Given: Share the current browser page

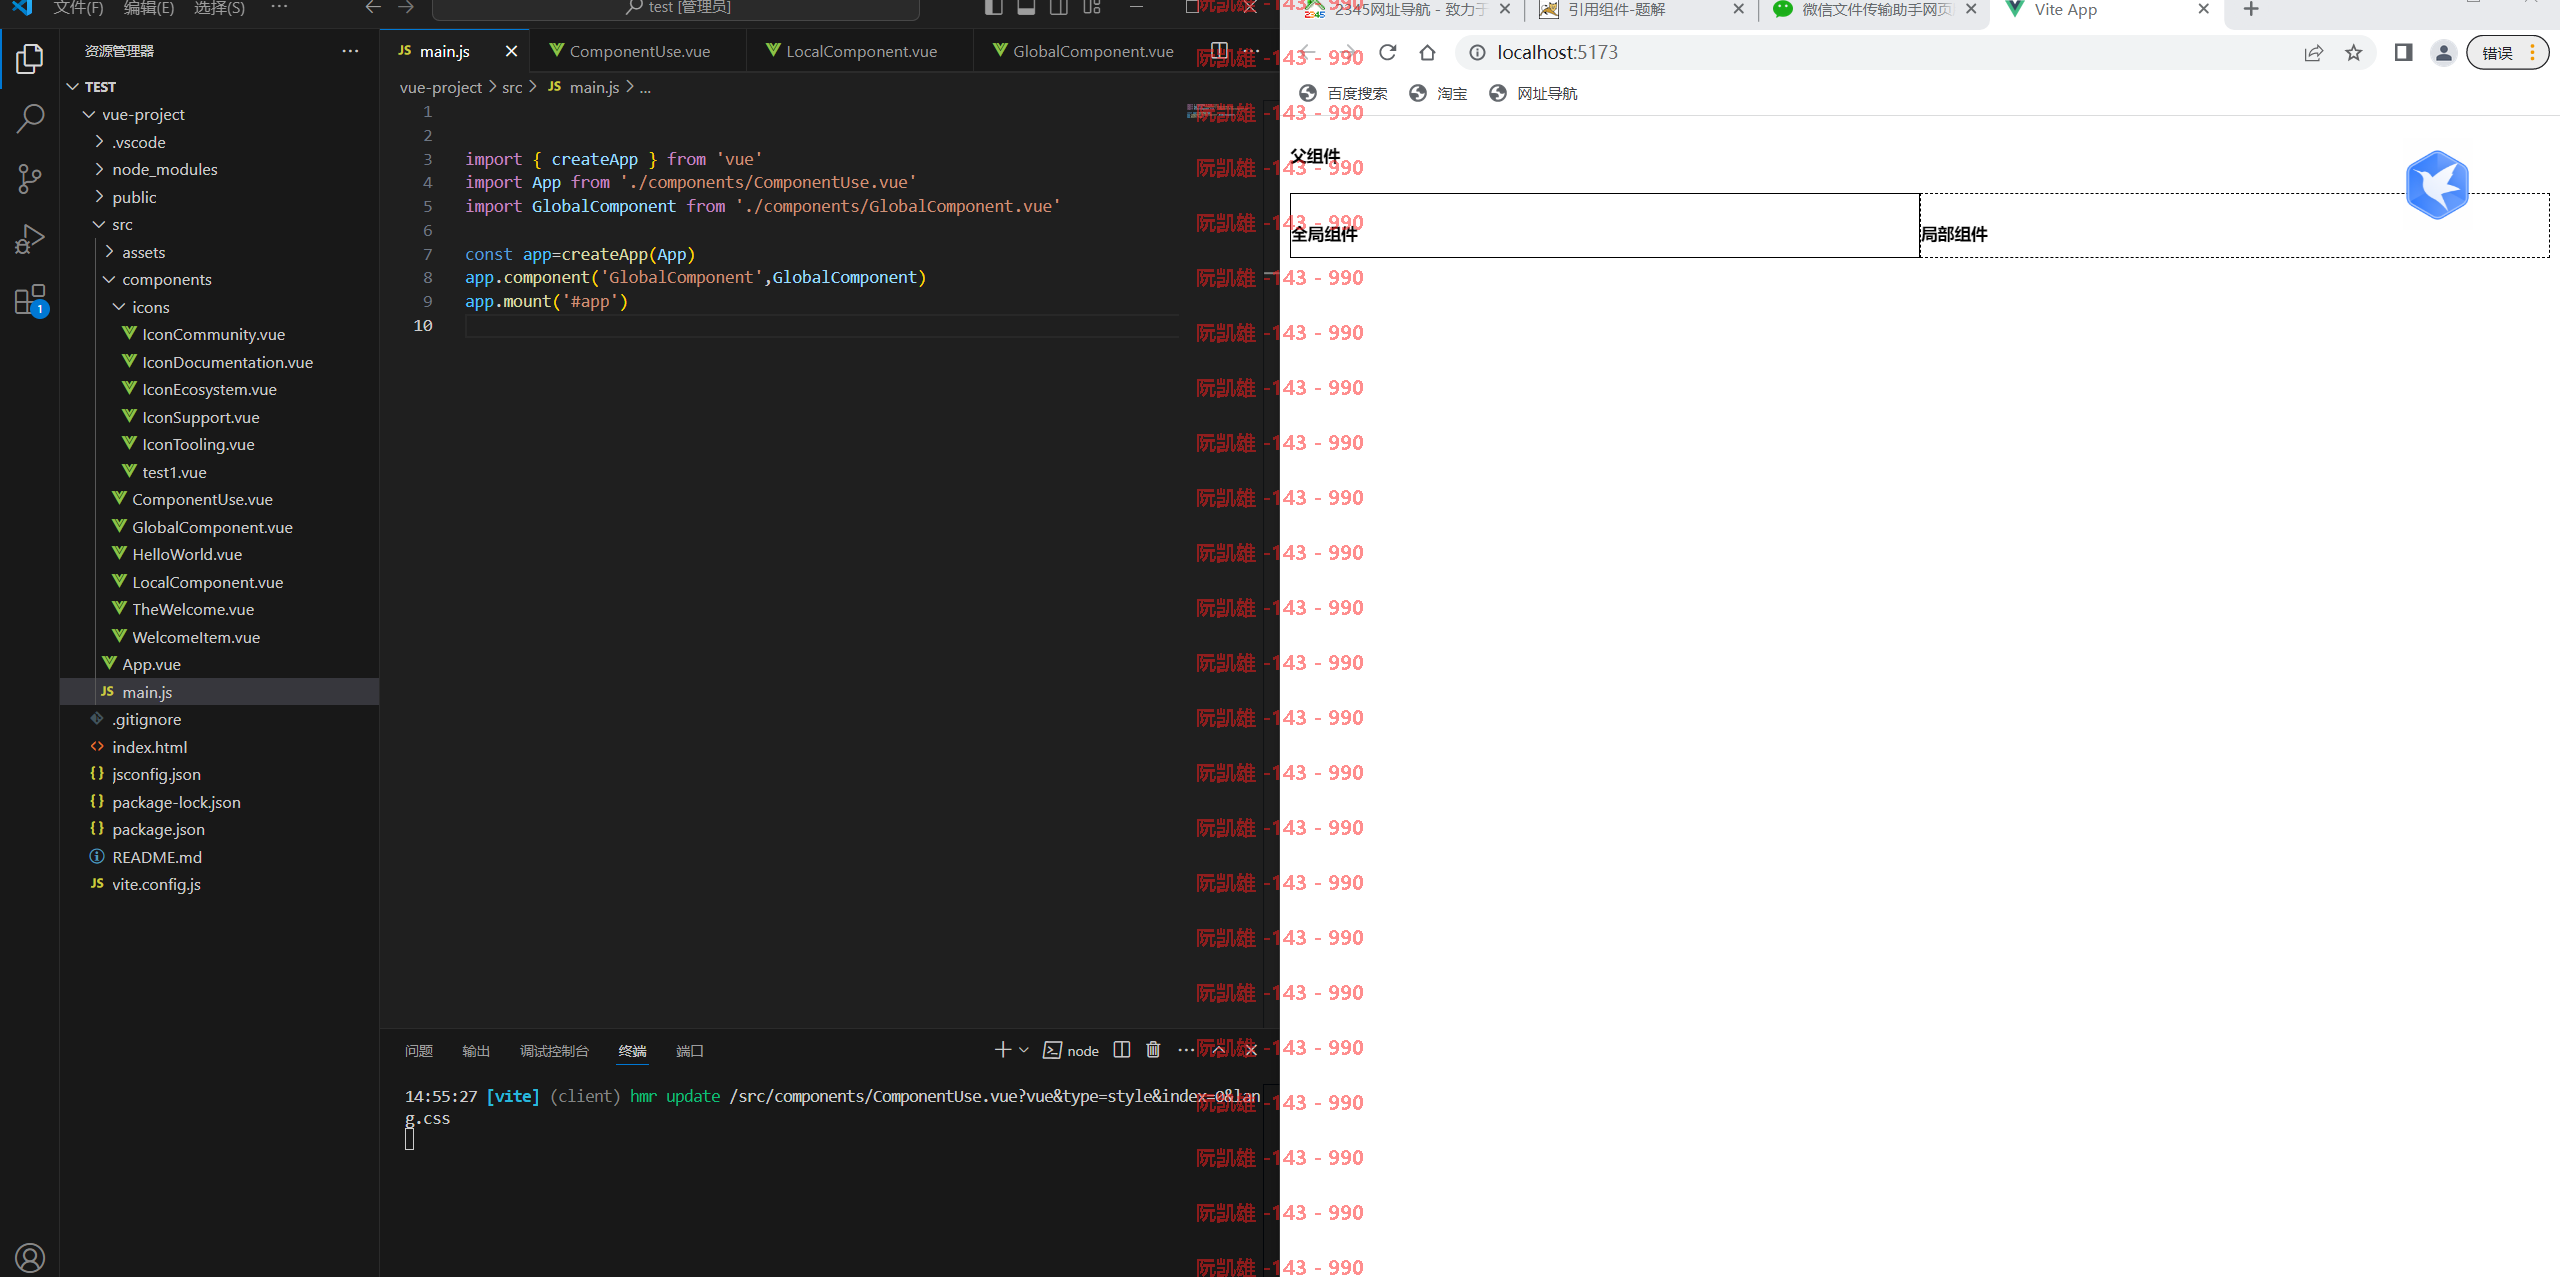Looking at the screenshot, I should pos(2314,53).
